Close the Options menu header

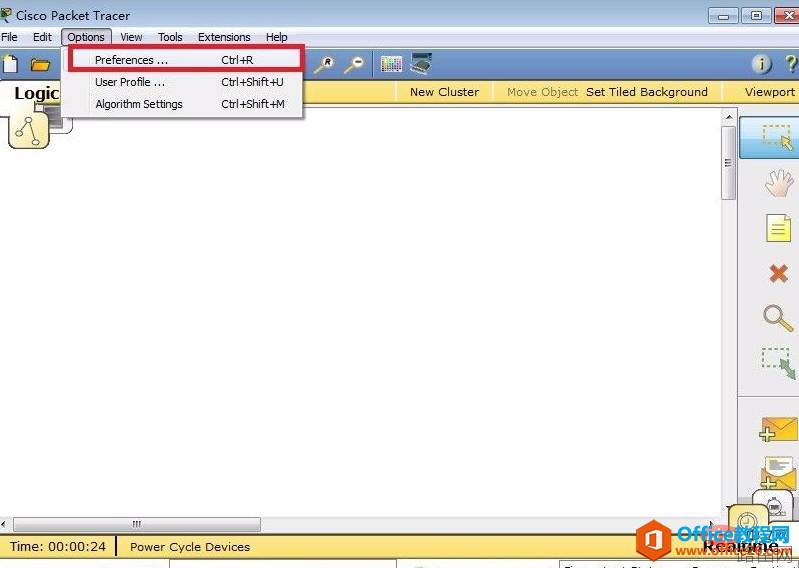86,37
